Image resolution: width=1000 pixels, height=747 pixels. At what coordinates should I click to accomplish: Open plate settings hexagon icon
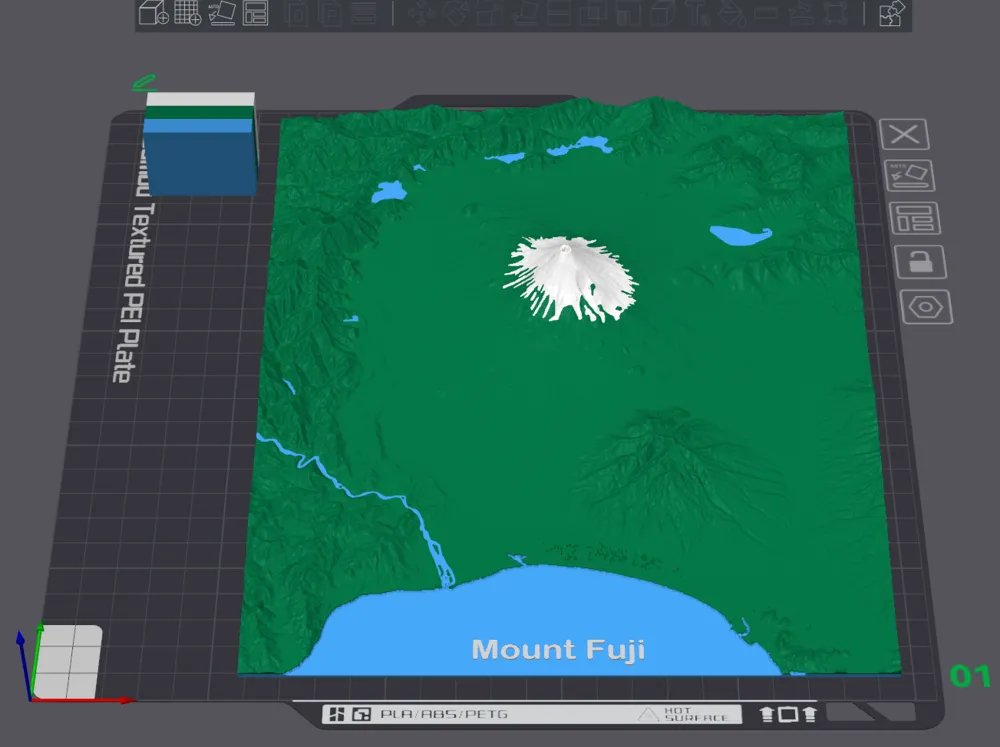click(927, 307)
